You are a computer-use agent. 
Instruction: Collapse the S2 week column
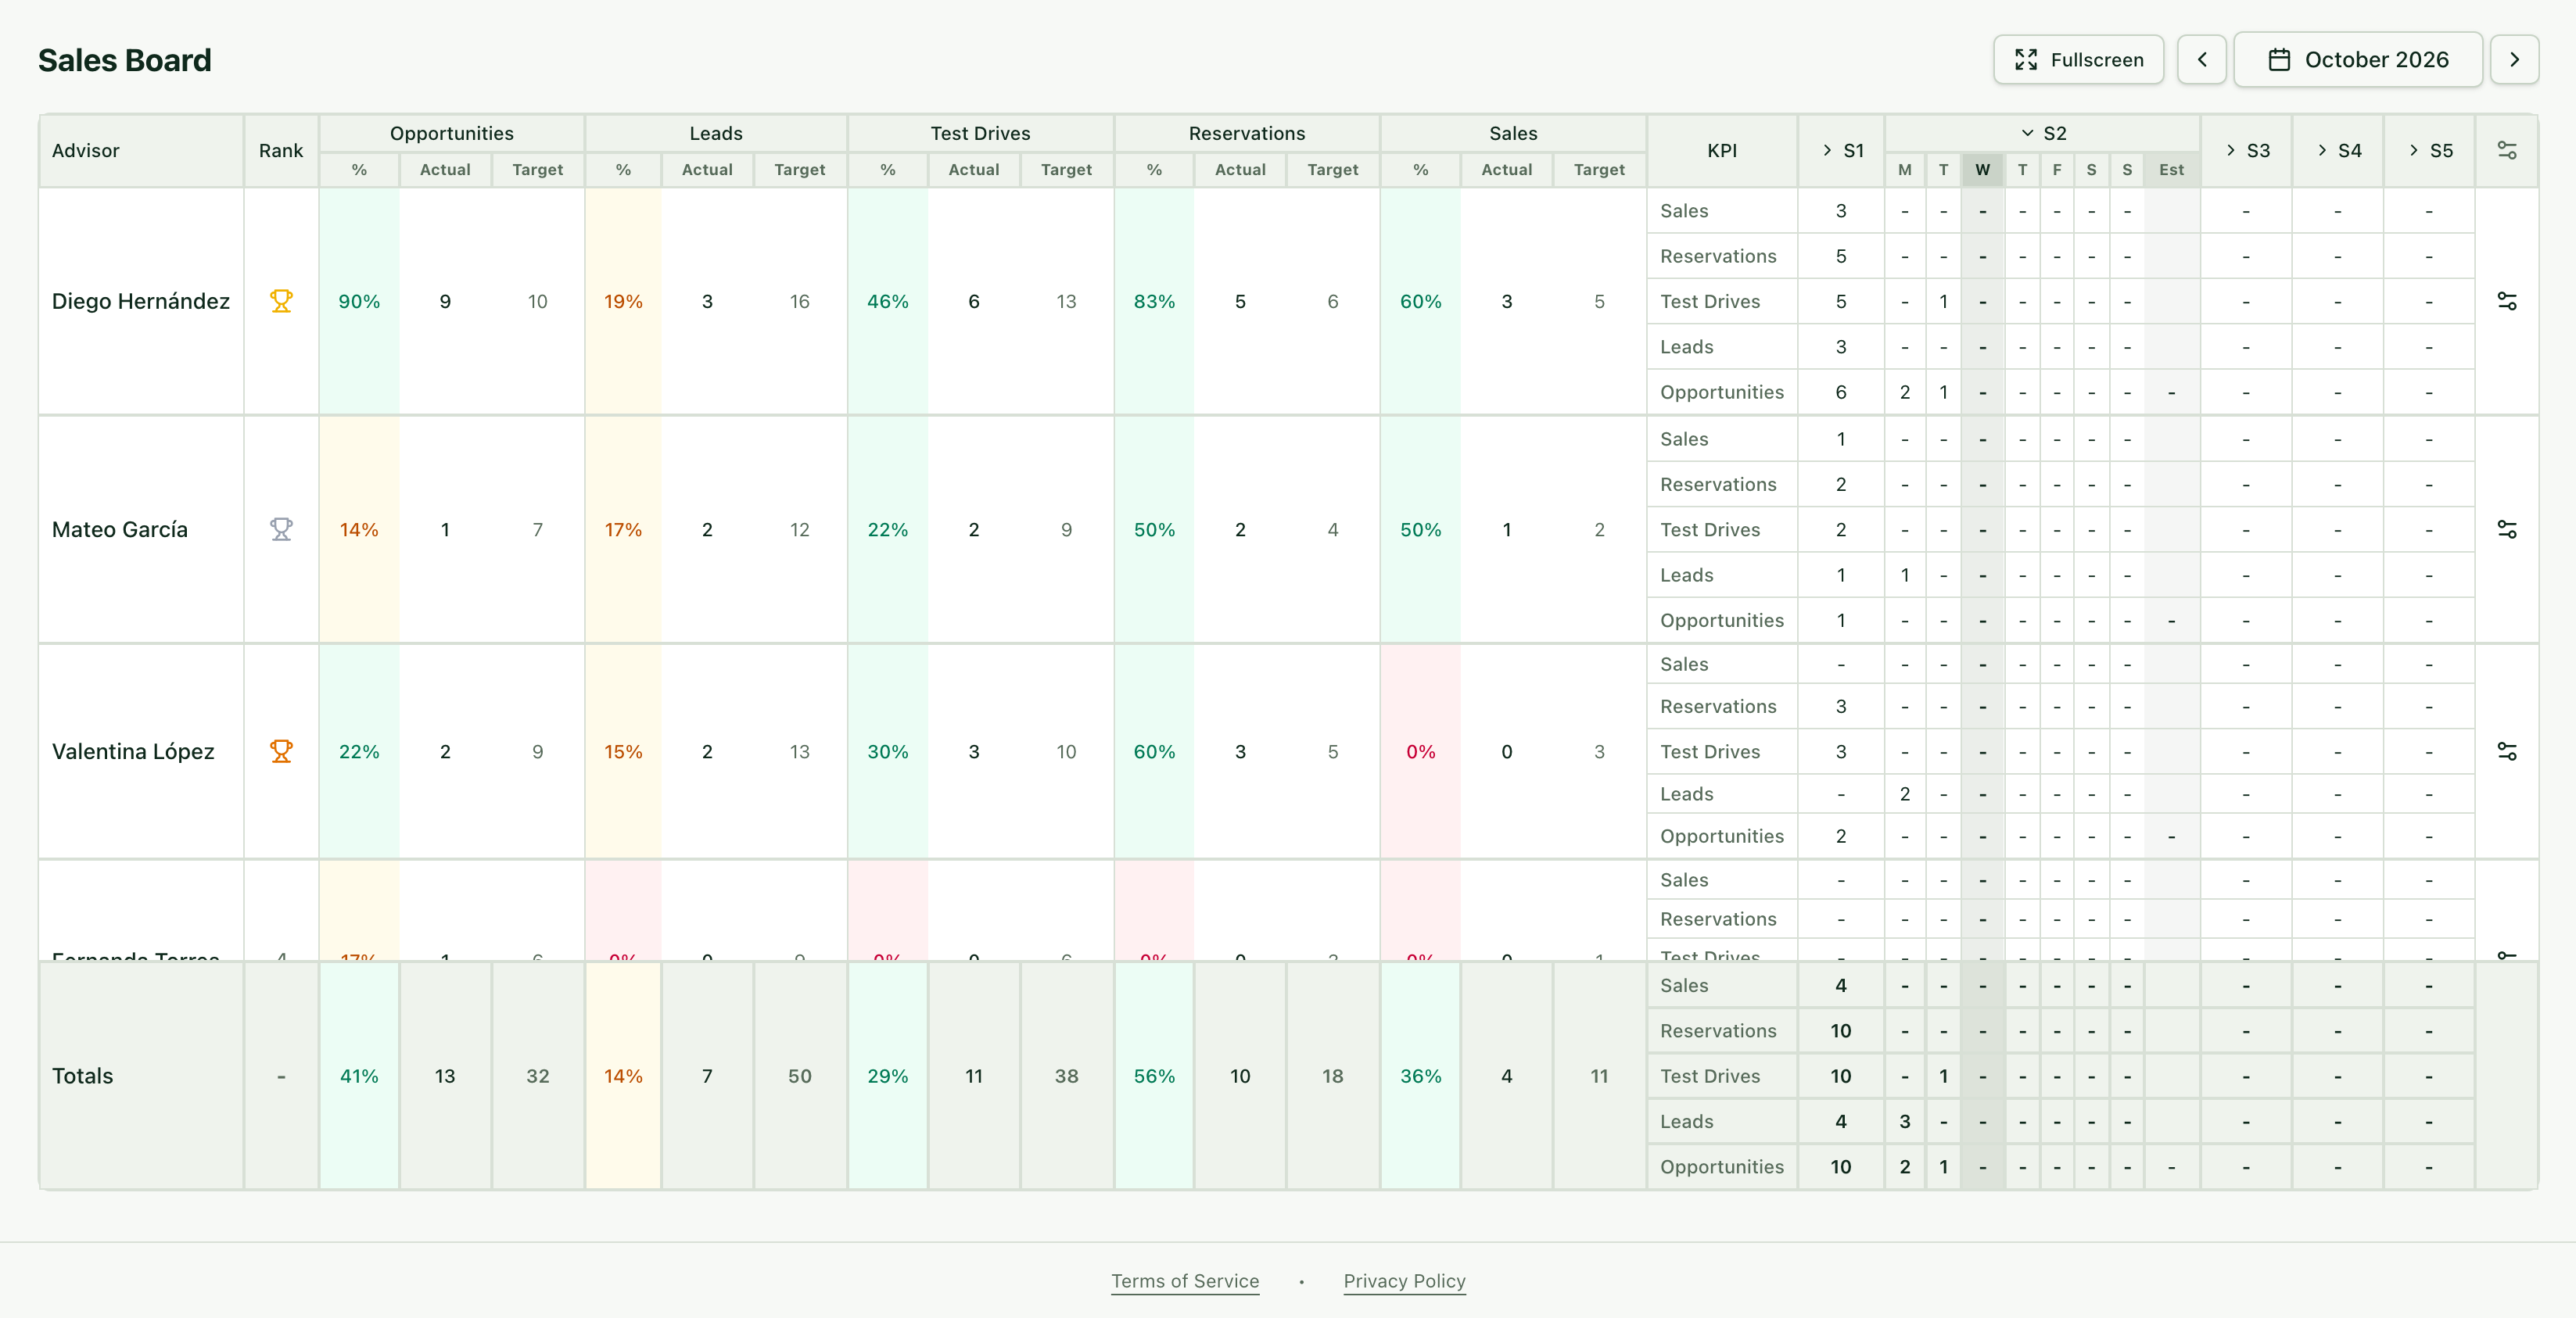tap(2042, 133)
